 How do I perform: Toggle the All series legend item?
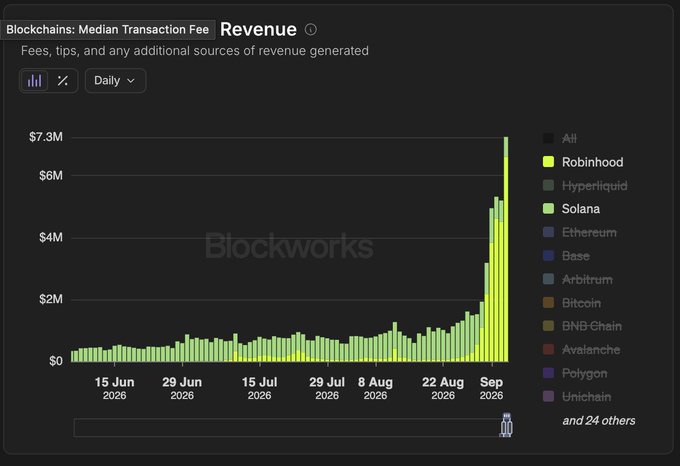(x=560, y=139)
